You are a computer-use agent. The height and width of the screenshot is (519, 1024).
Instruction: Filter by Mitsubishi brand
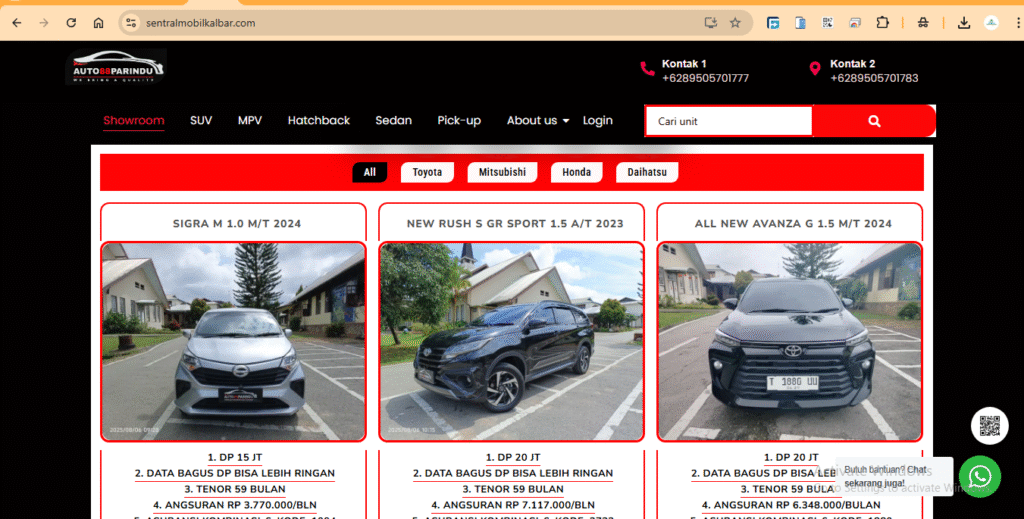point(502,173)
